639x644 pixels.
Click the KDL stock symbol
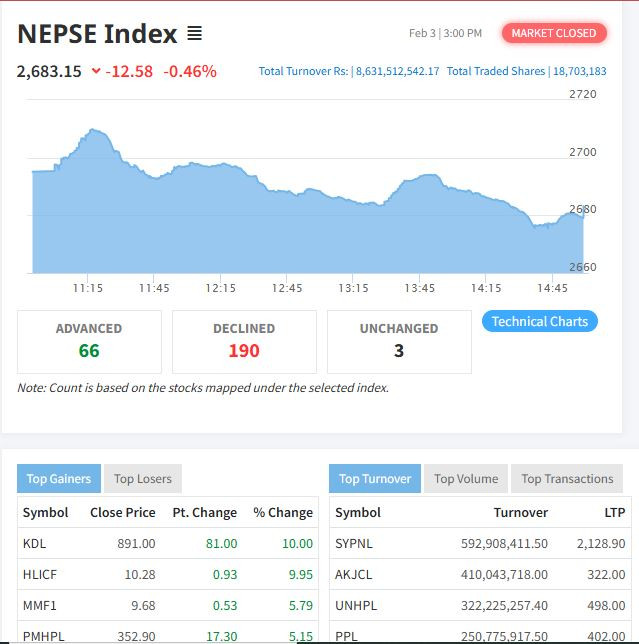click(34, 543)
